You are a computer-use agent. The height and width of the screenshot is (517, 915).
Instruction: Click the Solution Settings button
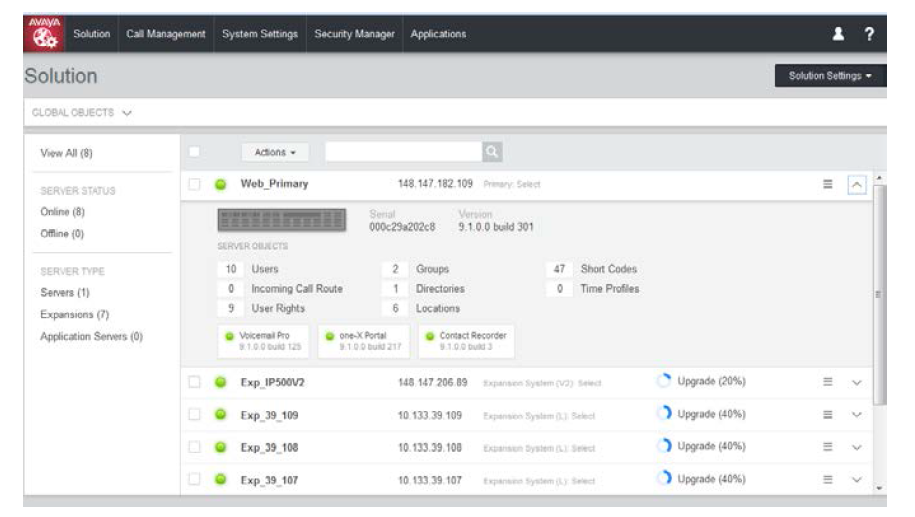coord(830,76)
